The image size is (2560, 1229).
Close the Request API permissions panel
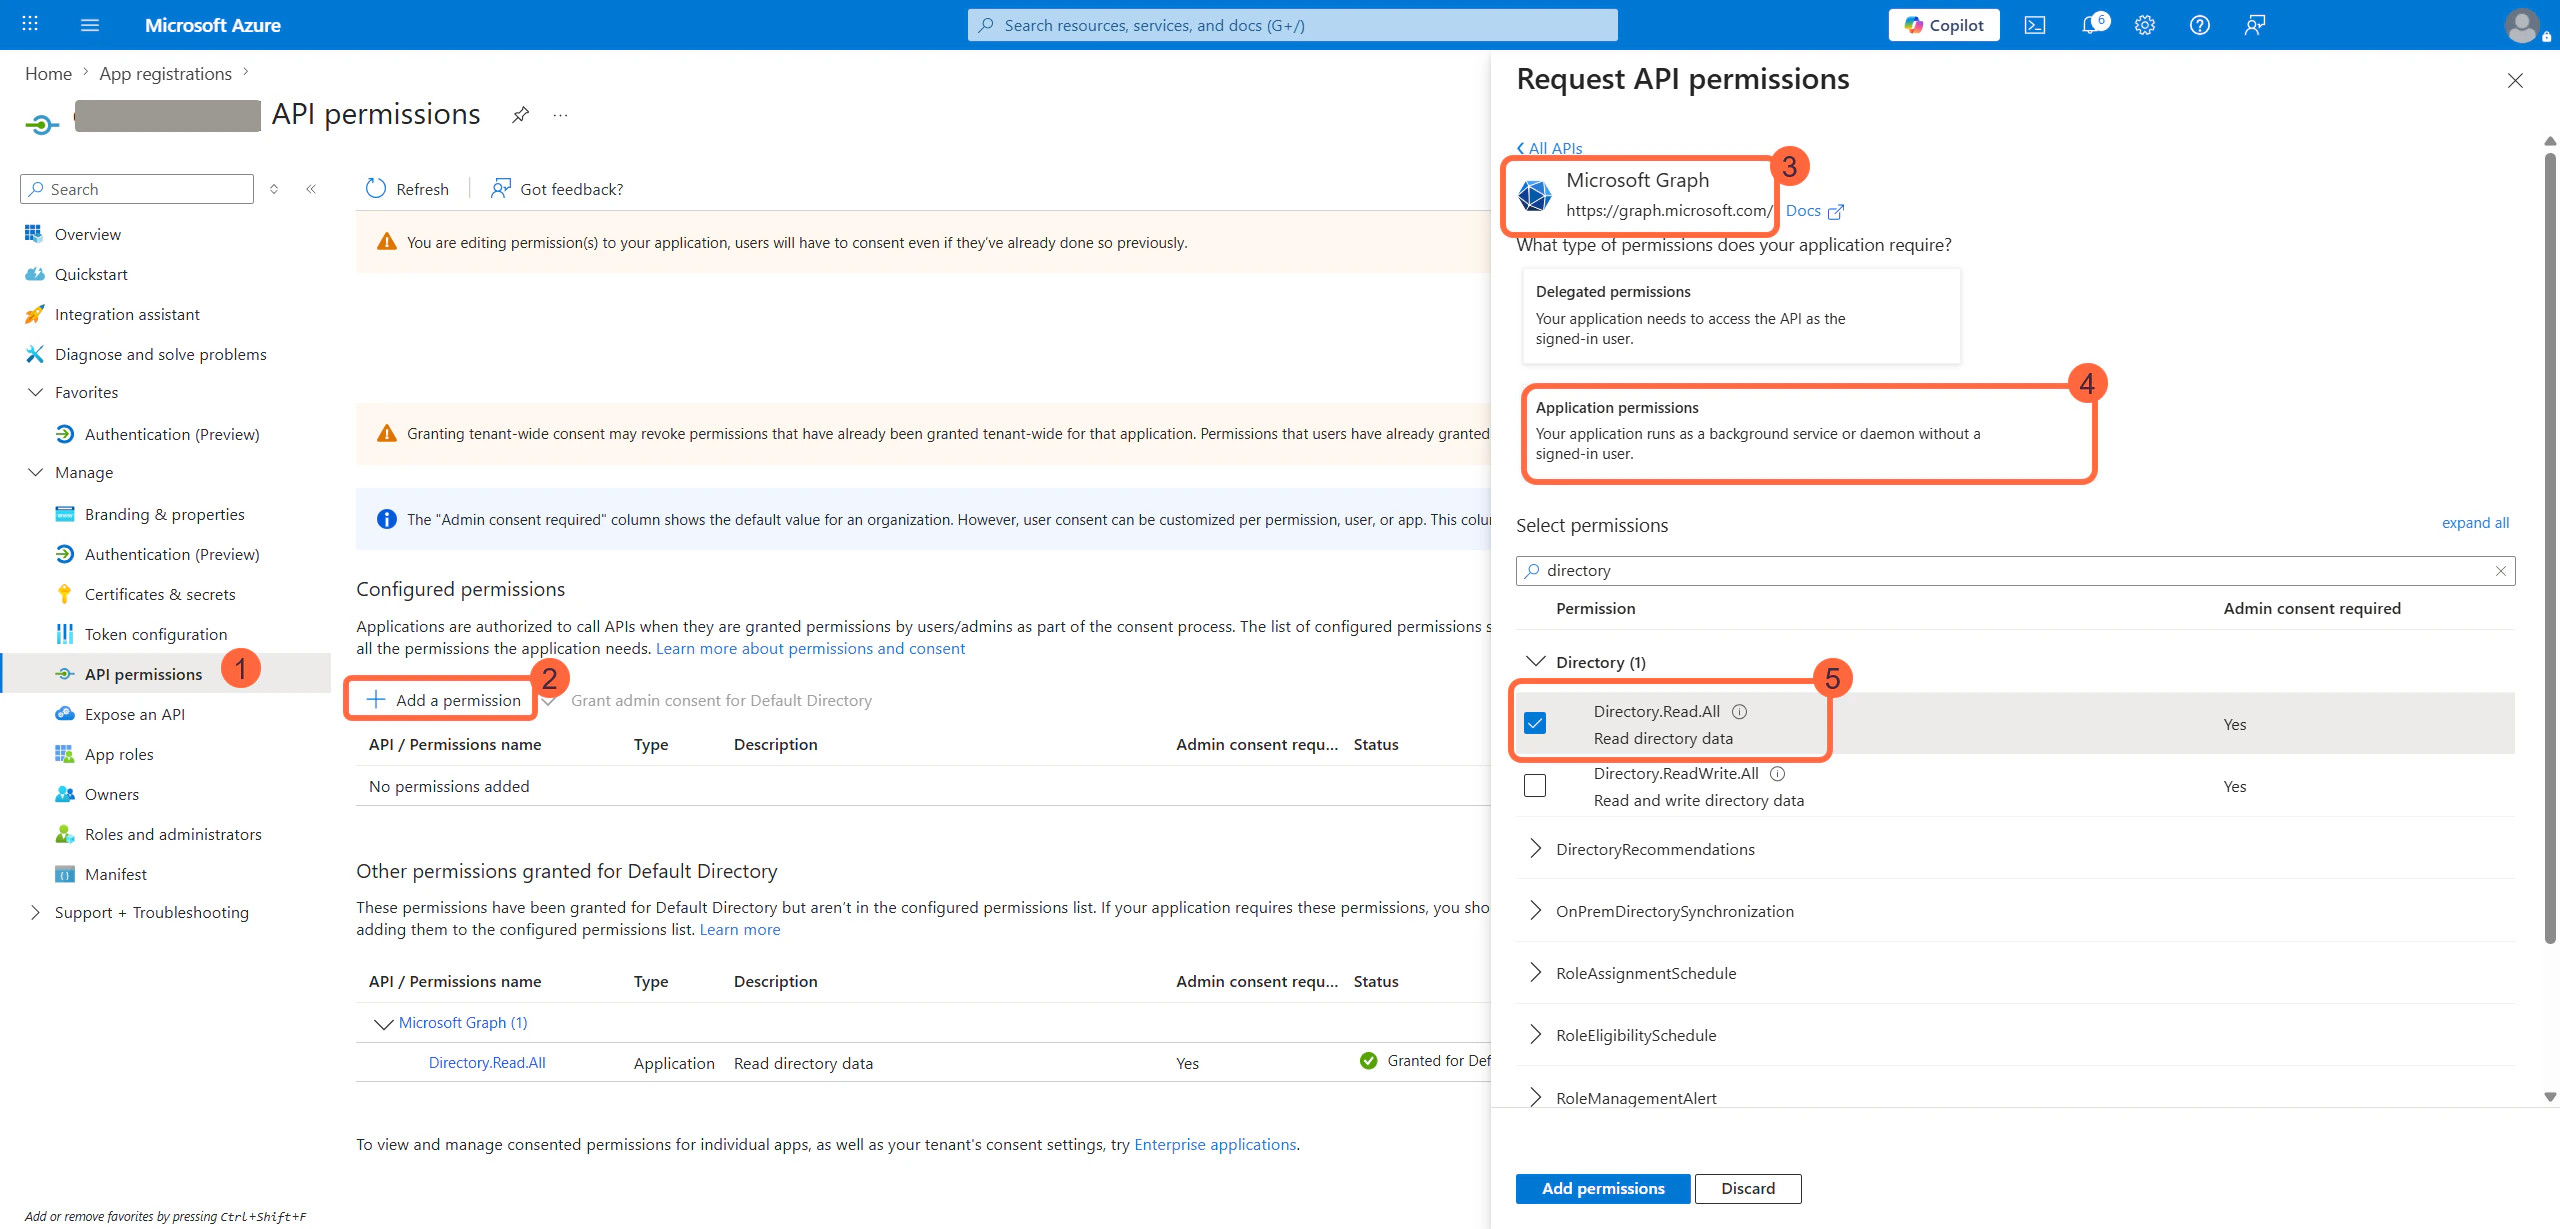pyautogui.click(x=2515, y=80)
